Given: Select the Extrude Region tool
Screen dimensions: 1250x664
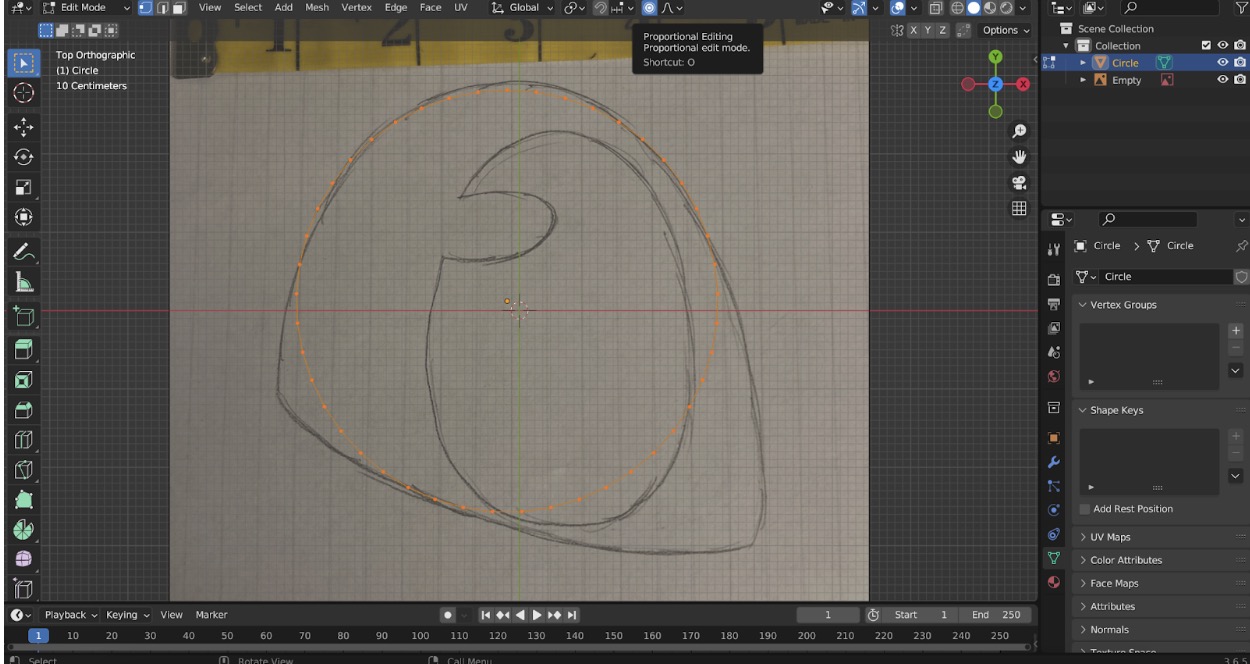Looking at the screenshot, I should click(x=25, y=349).
